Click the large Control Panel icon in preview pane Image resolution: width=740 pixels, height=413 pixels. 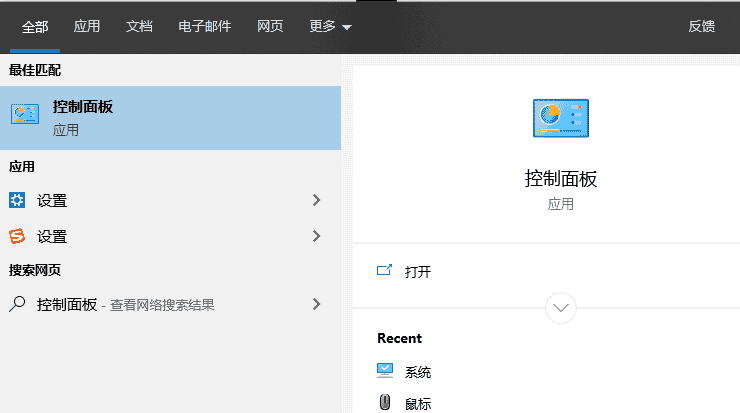click(x=560, y=119)
